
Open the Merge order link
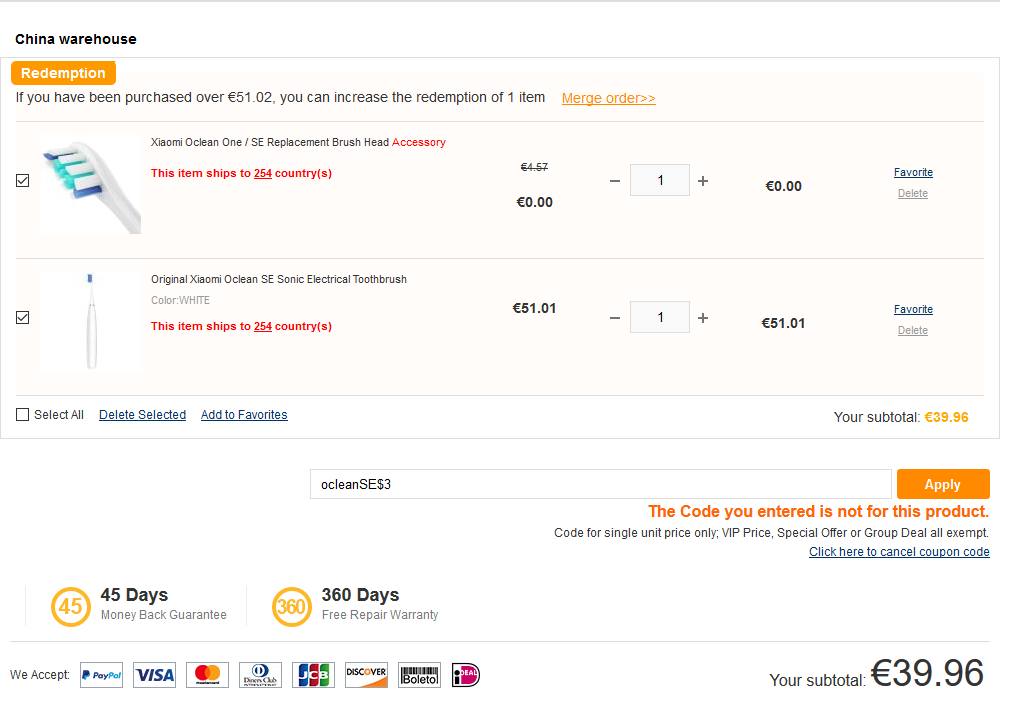(x=608, y=99)
